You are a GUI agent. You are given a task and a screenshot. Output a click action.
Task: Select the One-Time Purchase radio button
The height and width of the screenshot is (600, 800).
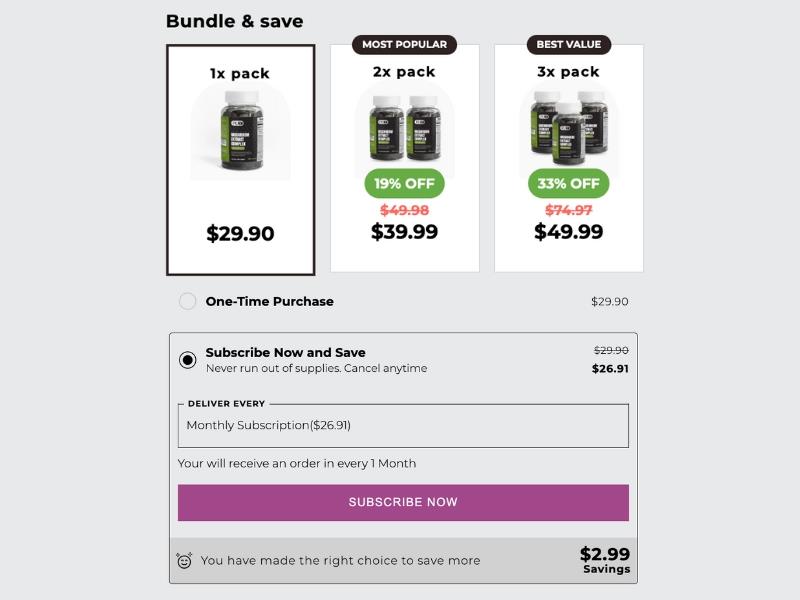[x=187, y=301]
